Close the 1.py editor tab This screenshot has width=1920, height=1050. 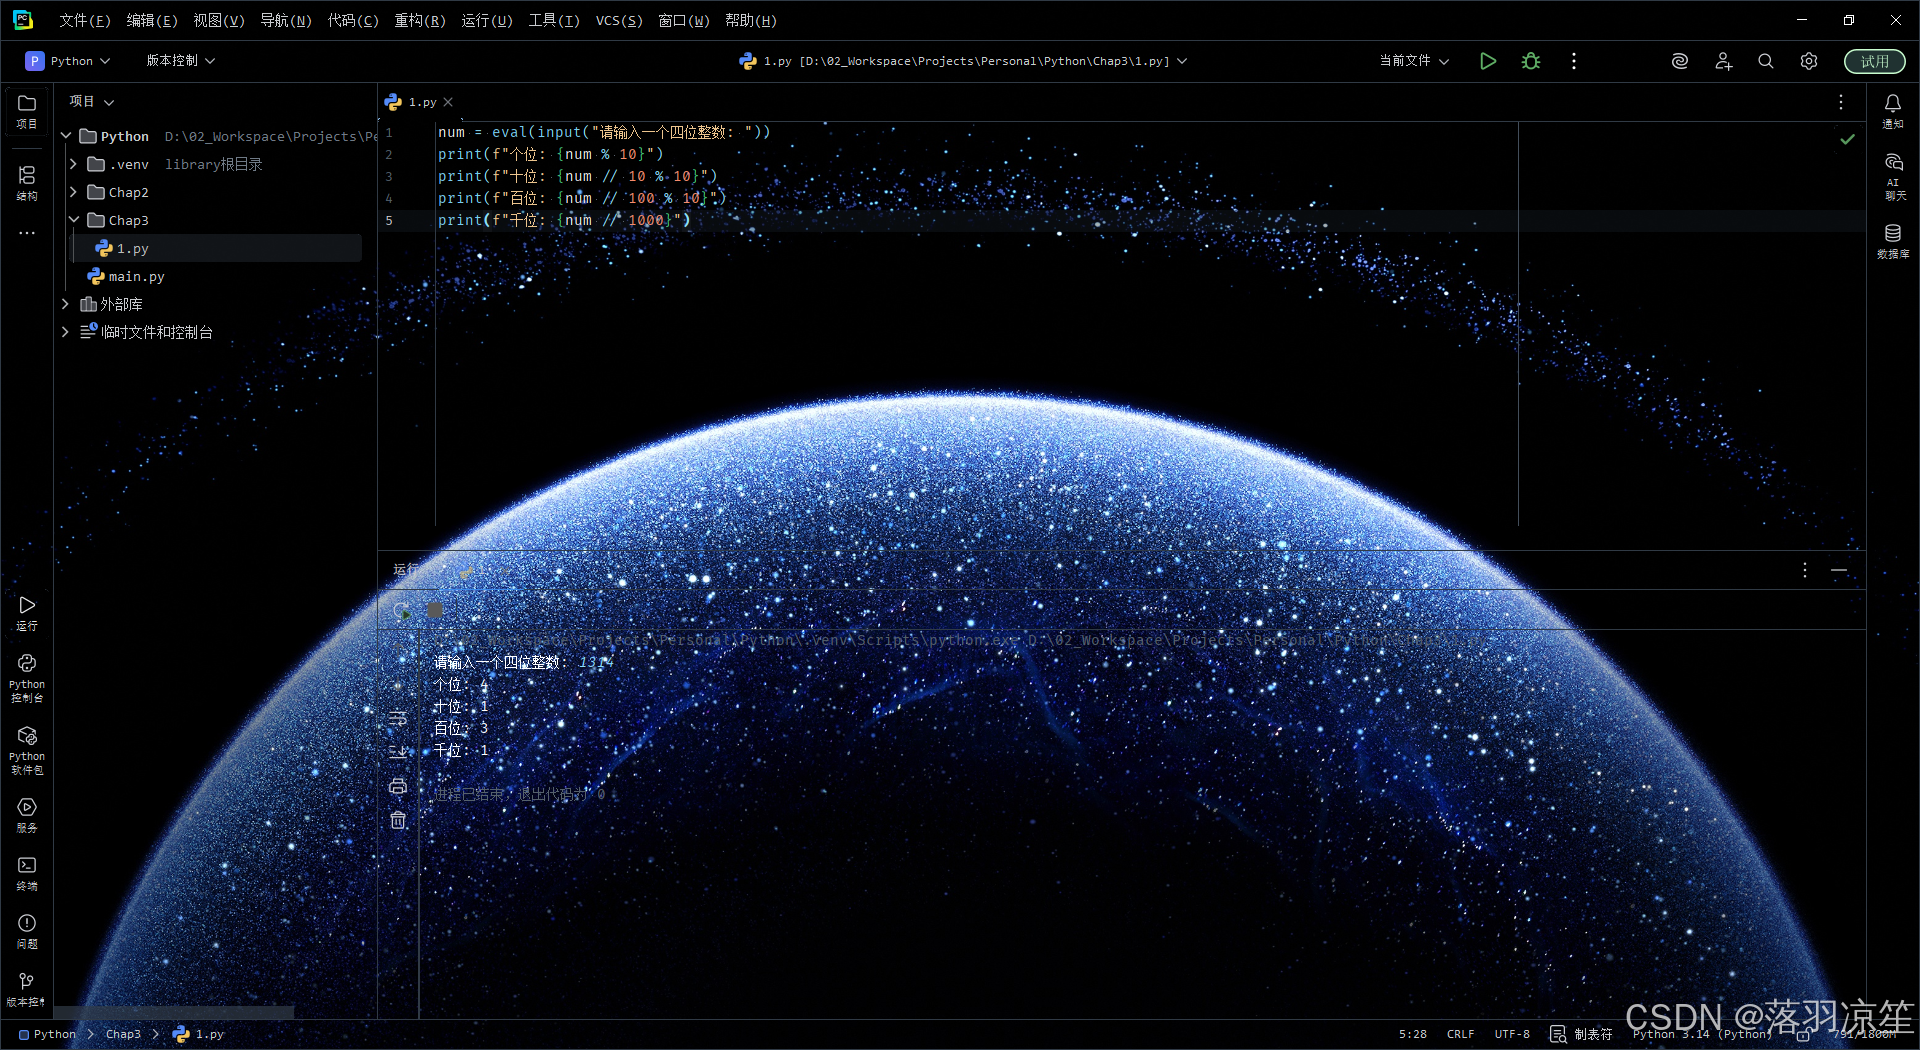click(x=448, y=102)
